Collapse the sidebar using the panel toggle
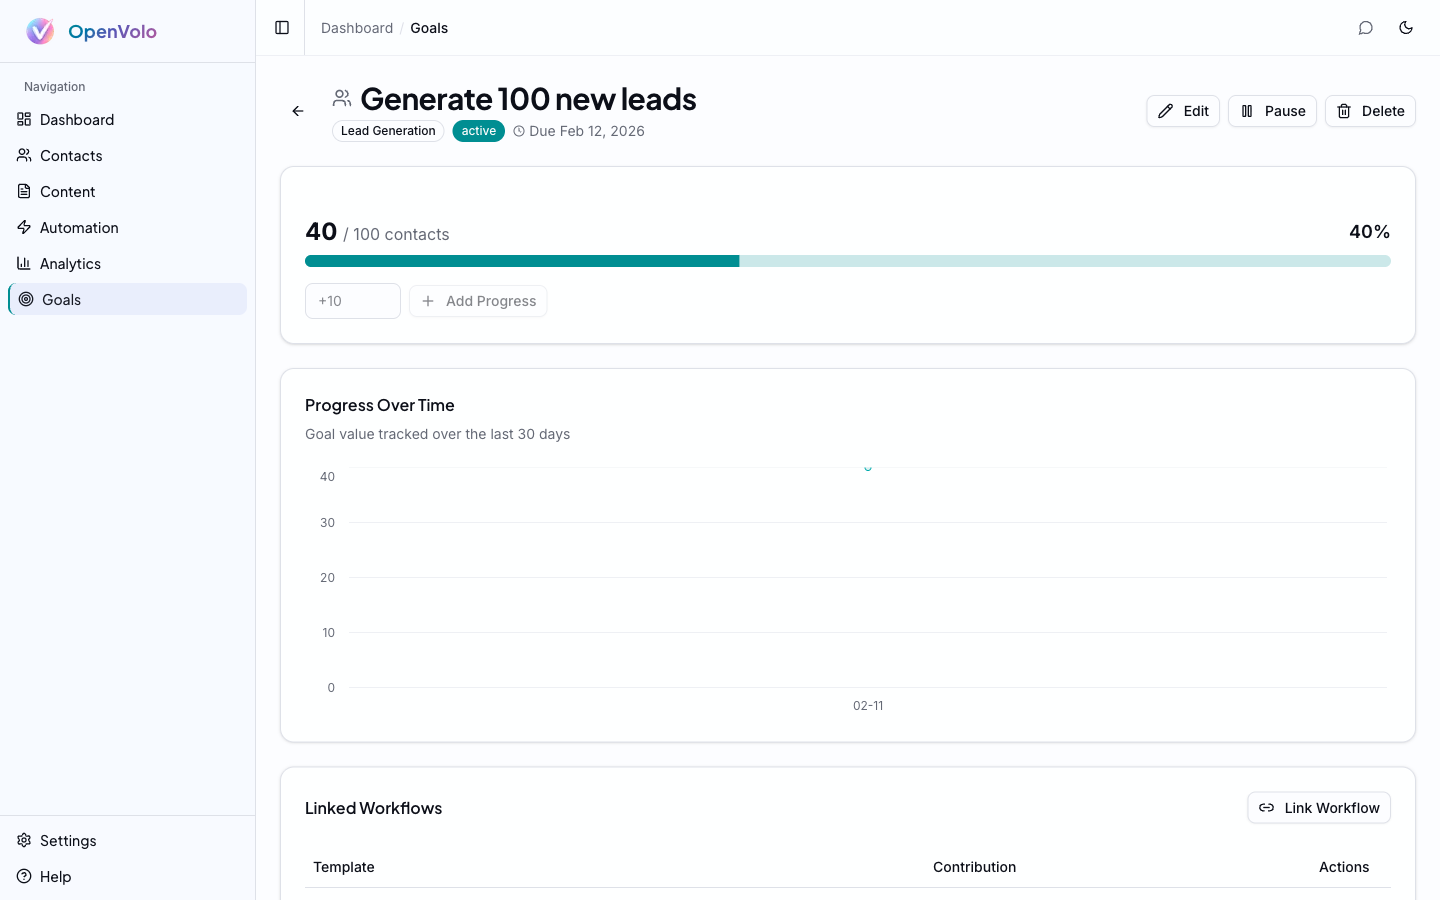This screenshot has height=900, width=1440. (x=280, y=27)
